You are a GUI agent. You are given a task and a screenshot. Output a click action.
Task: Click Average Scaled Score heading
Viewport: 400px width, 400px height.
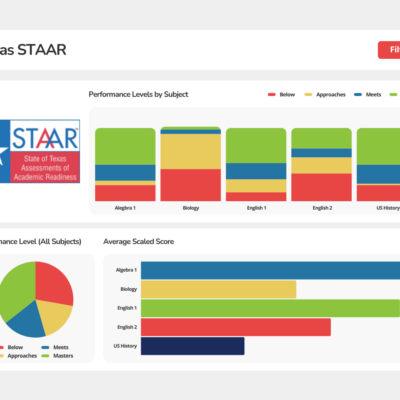139,242
